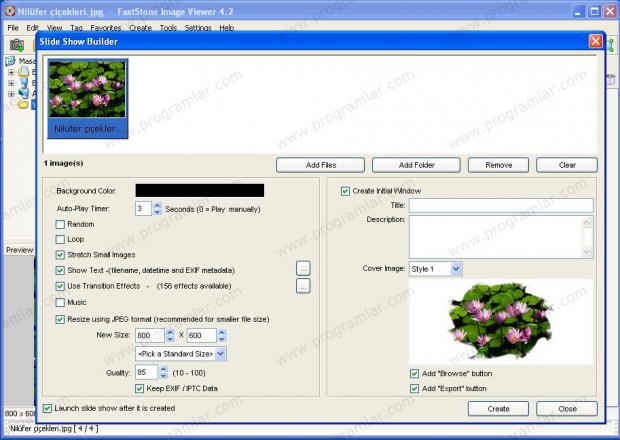This screenshot has width=620, height=440.
Task: Click the cover image preview
Action: coord(501,322)
